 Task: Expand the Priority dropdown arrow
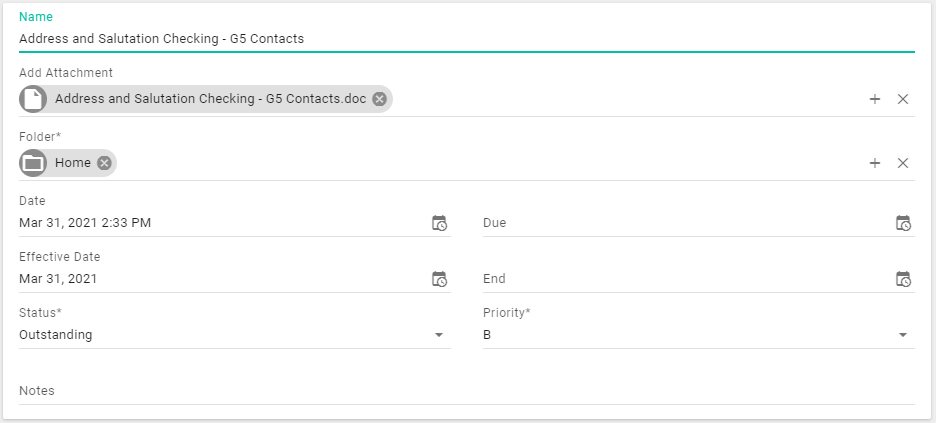903,335
